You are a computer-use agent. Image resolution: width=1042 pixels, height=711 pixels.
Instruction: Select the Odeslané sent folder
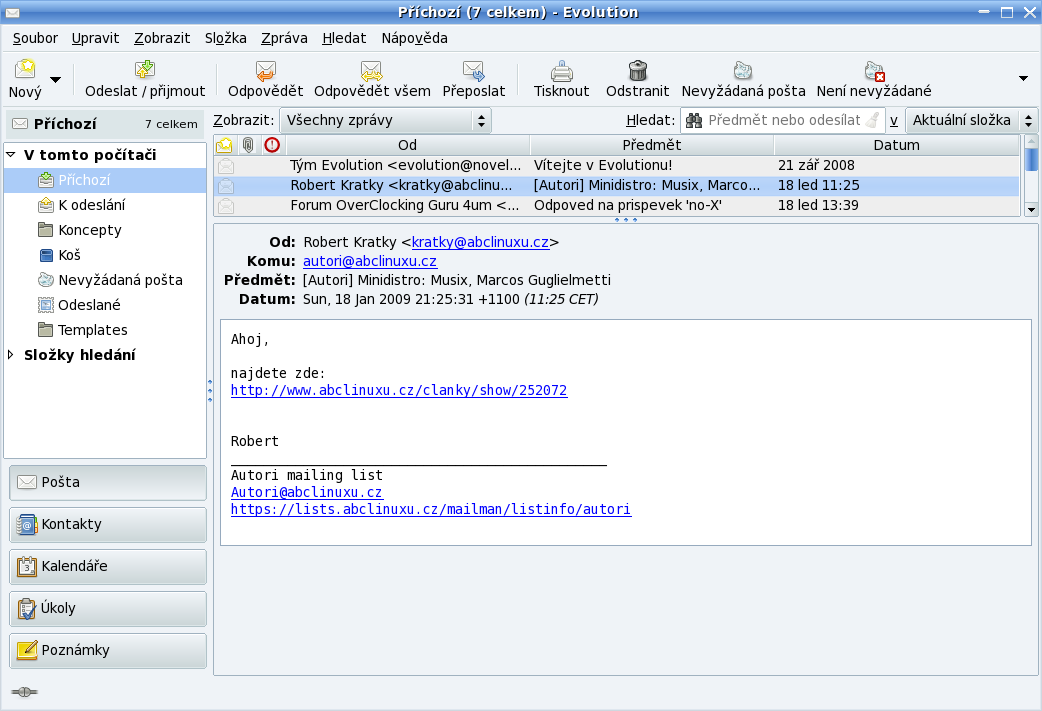pyautogui.click(x=105, y=305)
